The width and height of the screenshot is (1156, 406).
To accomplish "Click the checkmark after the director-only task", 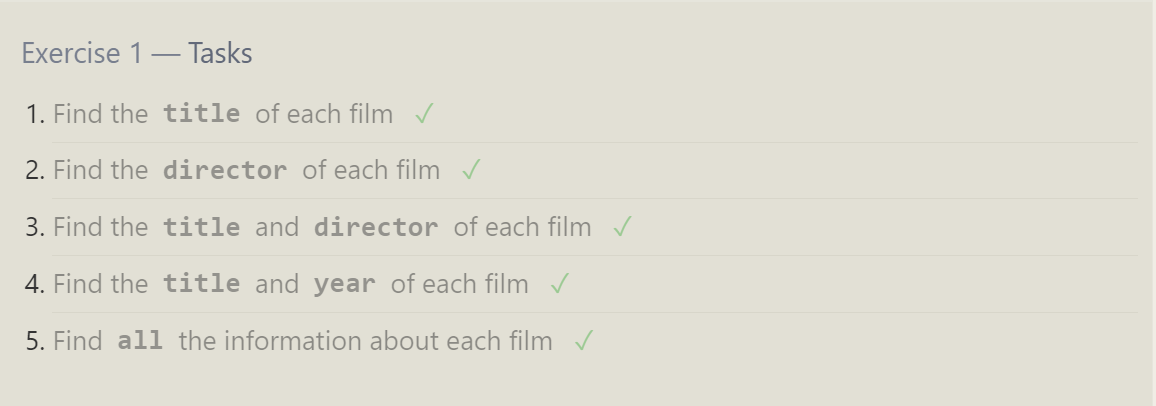I will point(471,171).
